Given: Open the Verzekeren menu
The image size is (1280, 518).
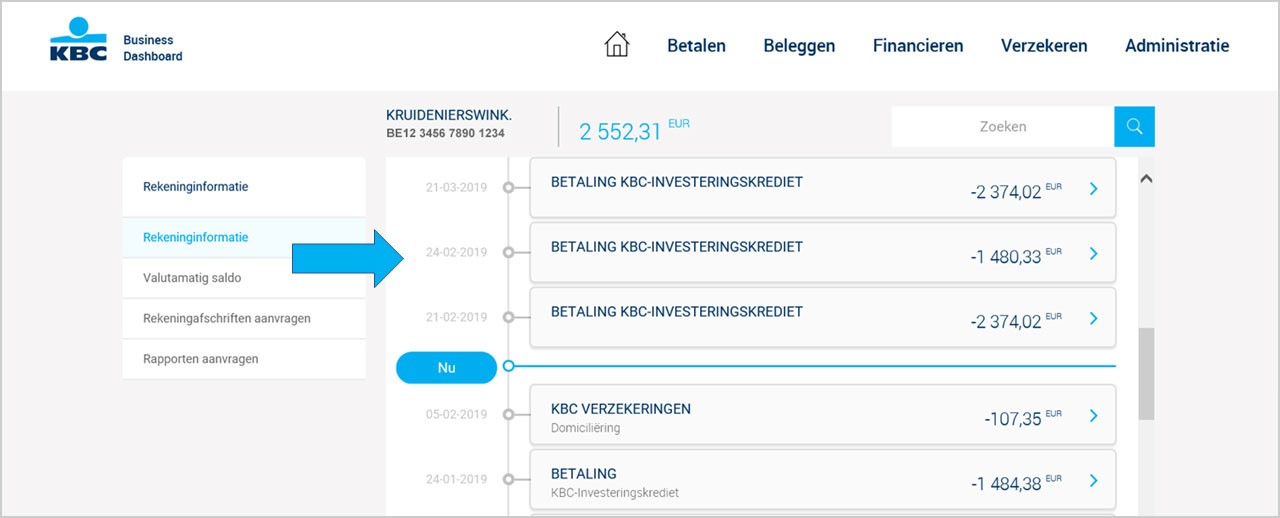Looking at the screenshot, I should click(x=1044, y=45).
